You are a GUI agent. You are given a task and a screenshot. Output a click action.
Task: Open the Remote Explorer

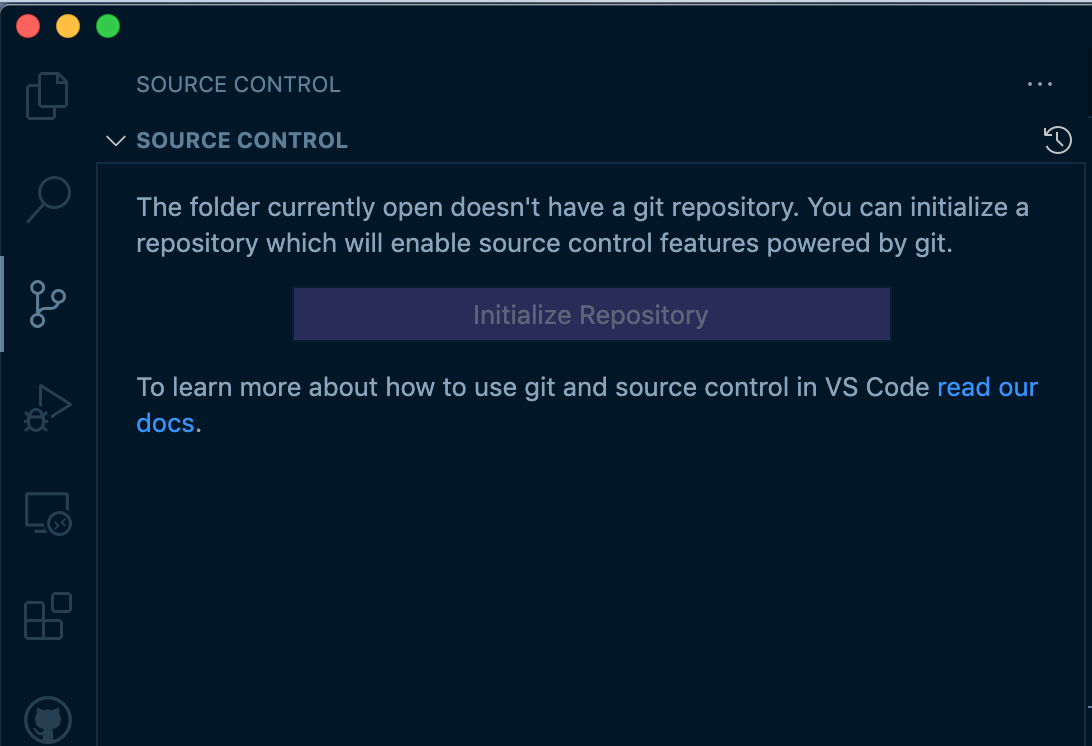[47, 513]
